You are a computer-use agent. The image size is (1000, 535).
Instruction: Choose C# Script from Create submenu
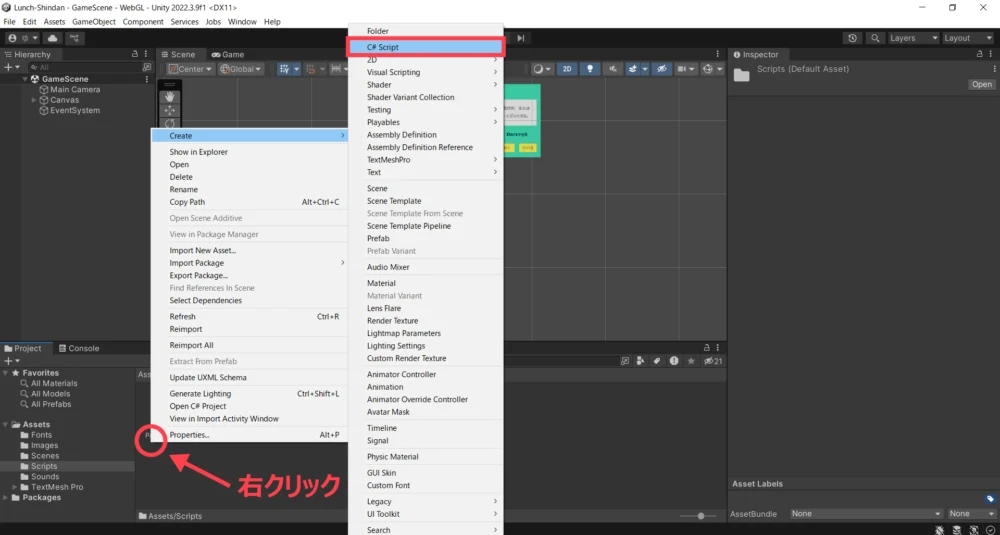(426, 47)
